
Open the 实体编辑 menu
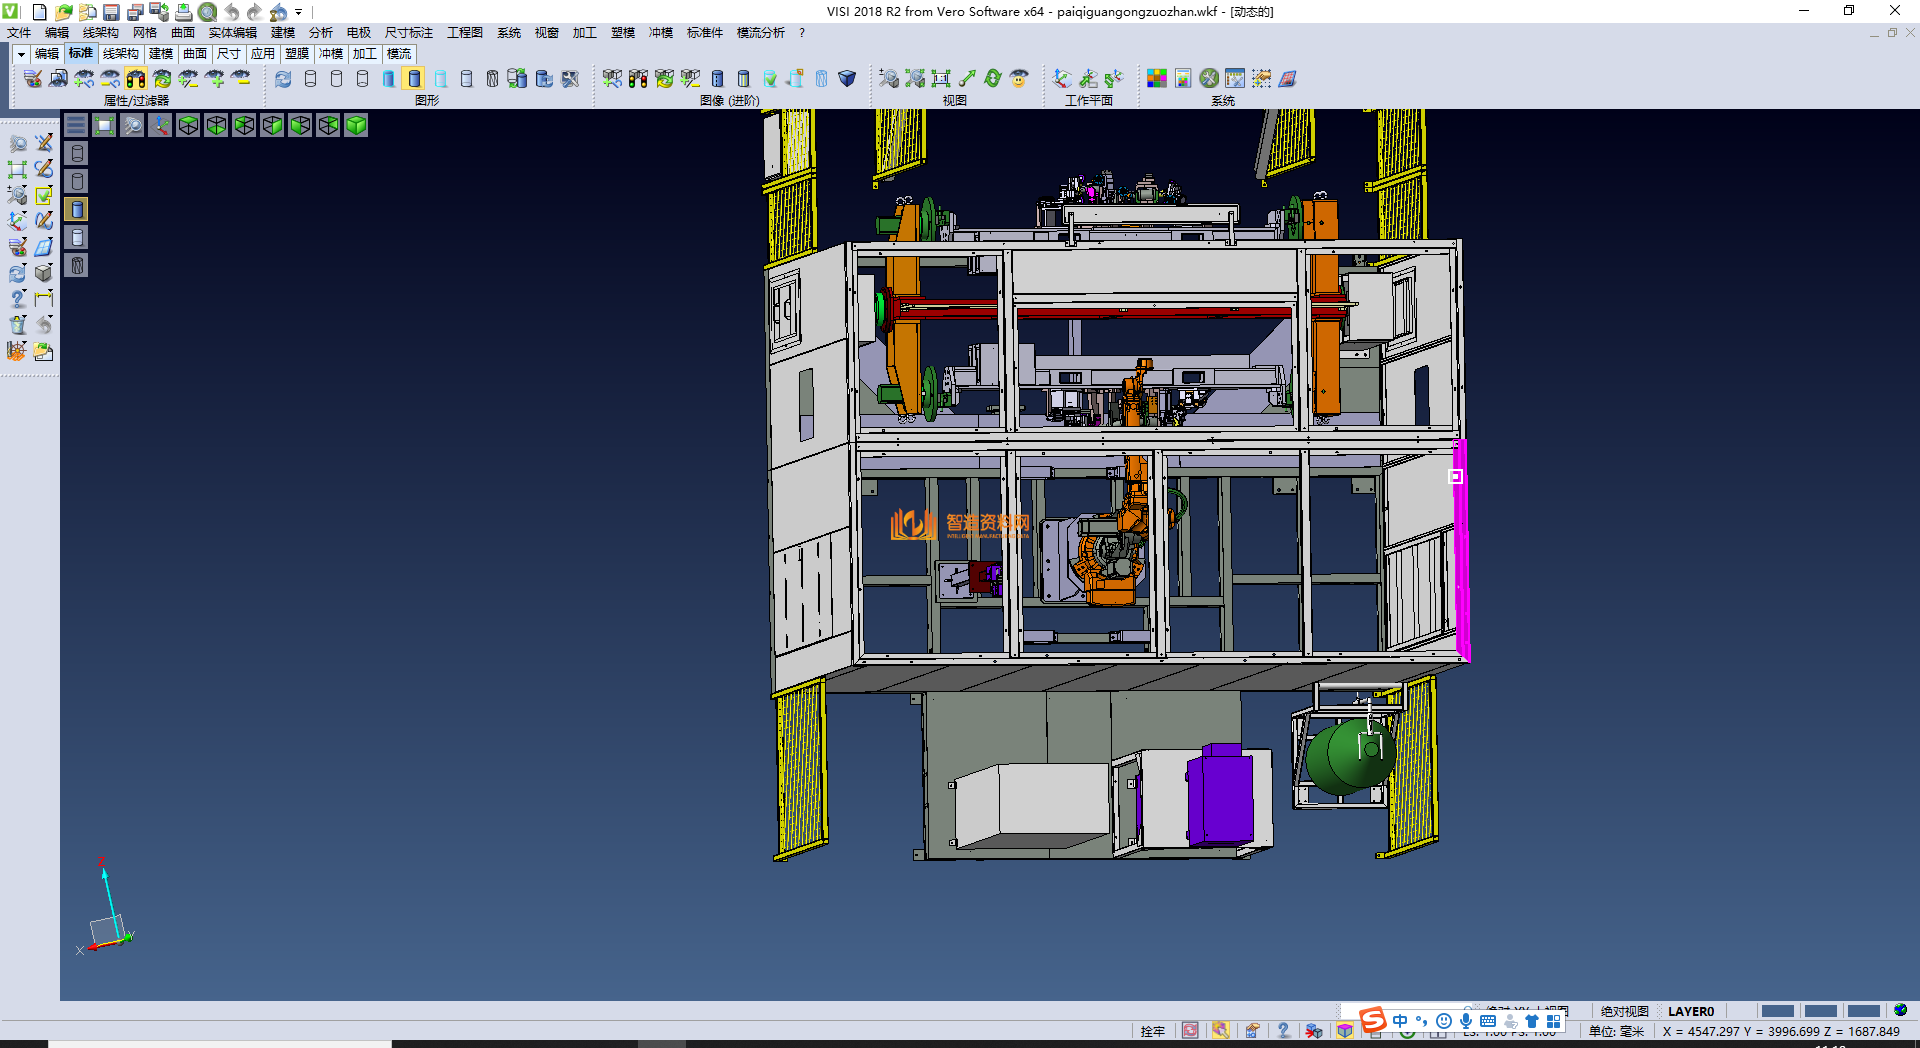point(232,33)
